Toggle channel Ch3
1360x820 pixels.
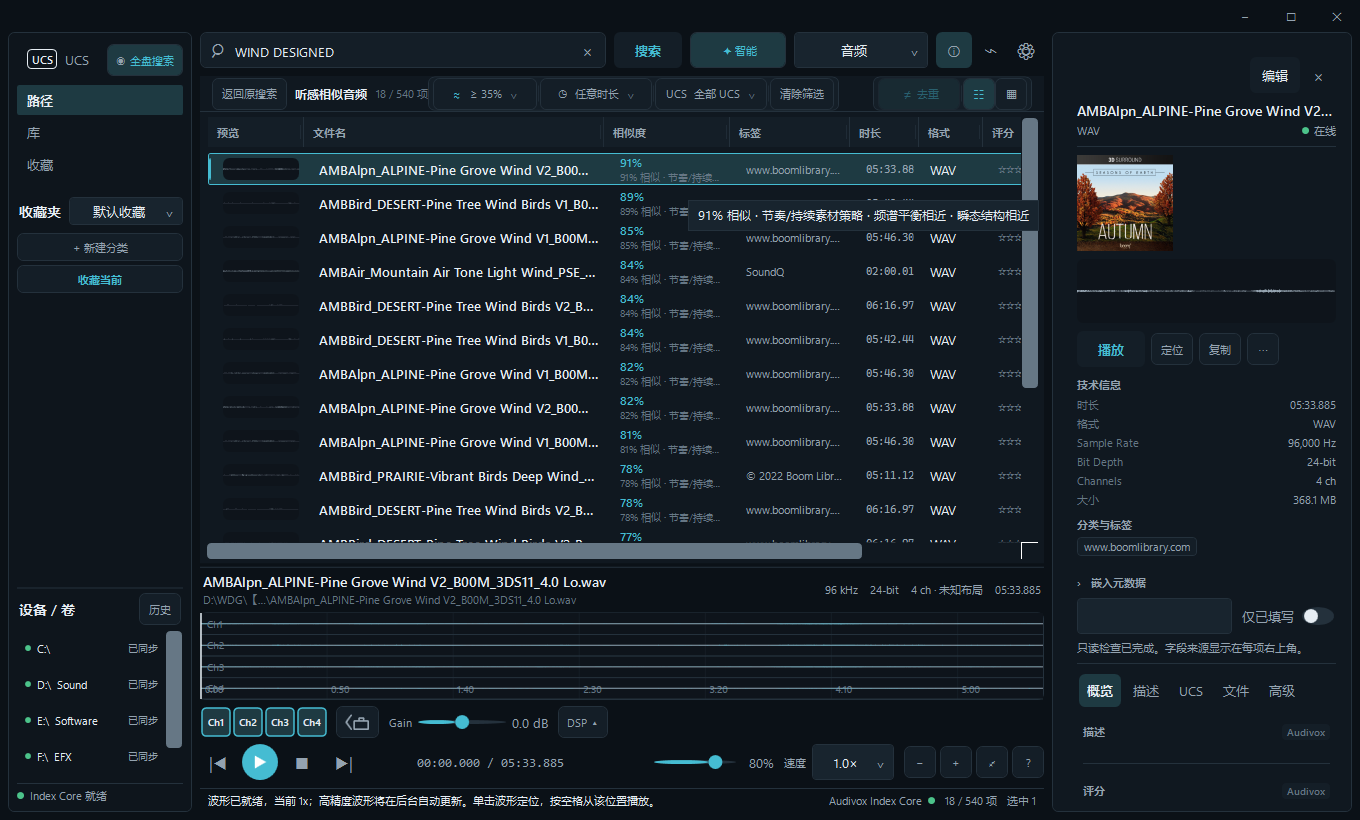coord(280,722)
